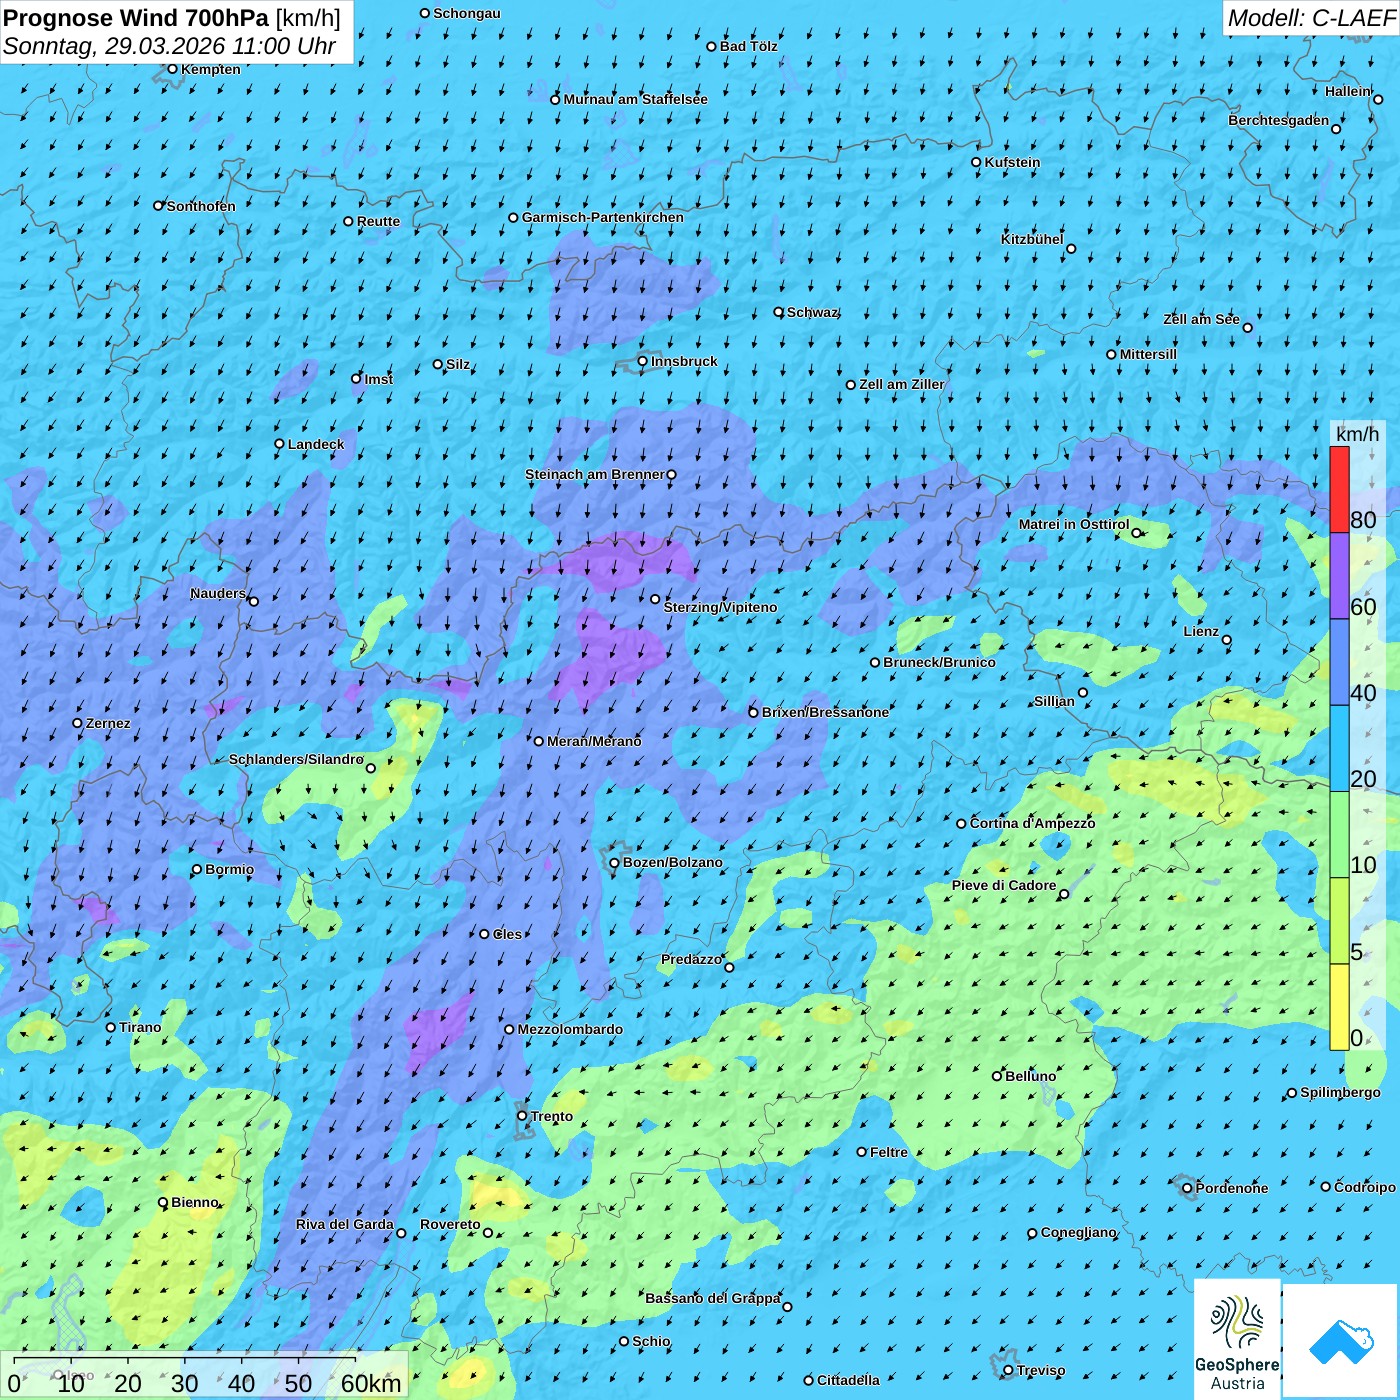The width and height of the screenshot is (1400, 1400).
Task: Click the 'Berchtesgaden' label
Action: pyautogui.click(x=1279, y=120)
